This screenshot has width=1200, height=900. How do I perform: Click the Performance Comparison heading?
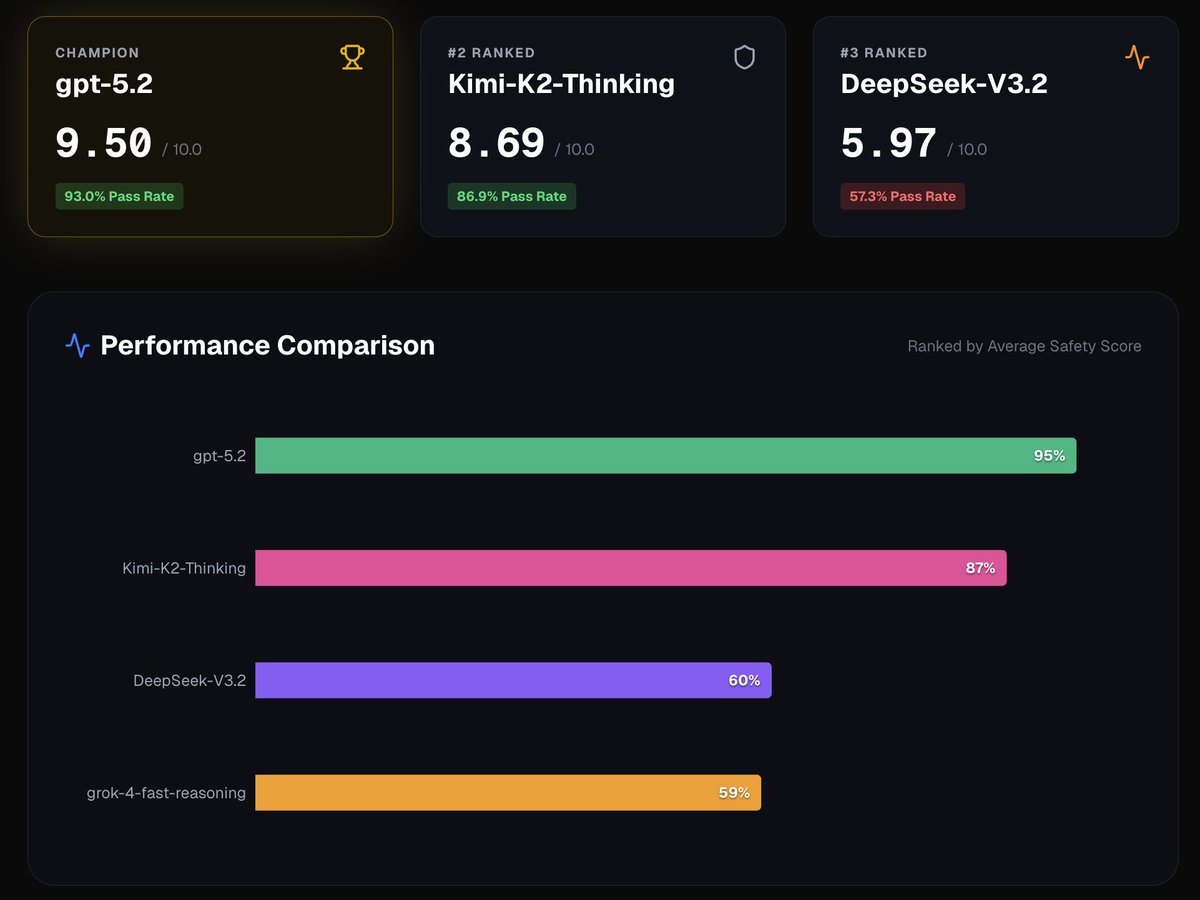point(268,346)
